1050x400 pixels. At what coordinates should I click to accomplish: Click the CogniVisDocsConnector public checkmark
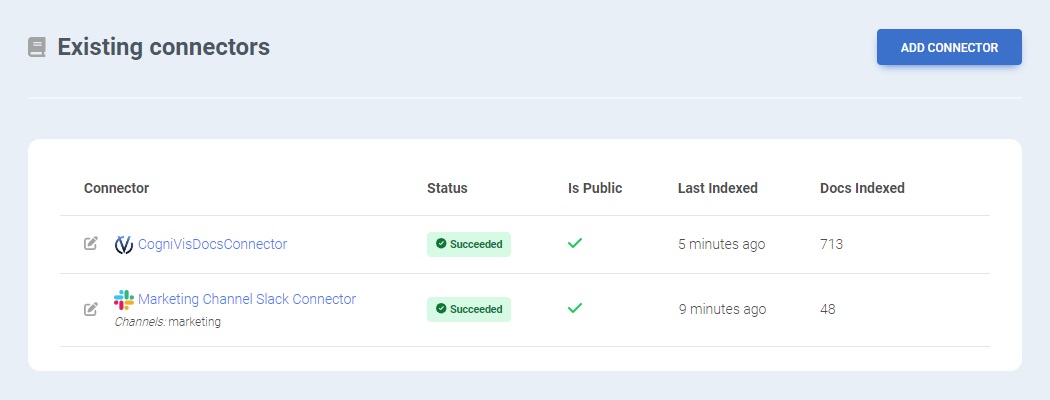[x=574, y=244]
